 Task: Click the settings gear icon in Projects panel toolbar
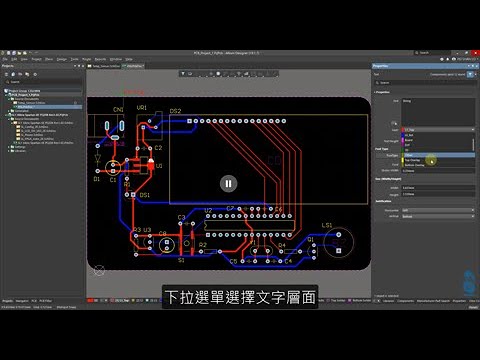tap(35, 74)
